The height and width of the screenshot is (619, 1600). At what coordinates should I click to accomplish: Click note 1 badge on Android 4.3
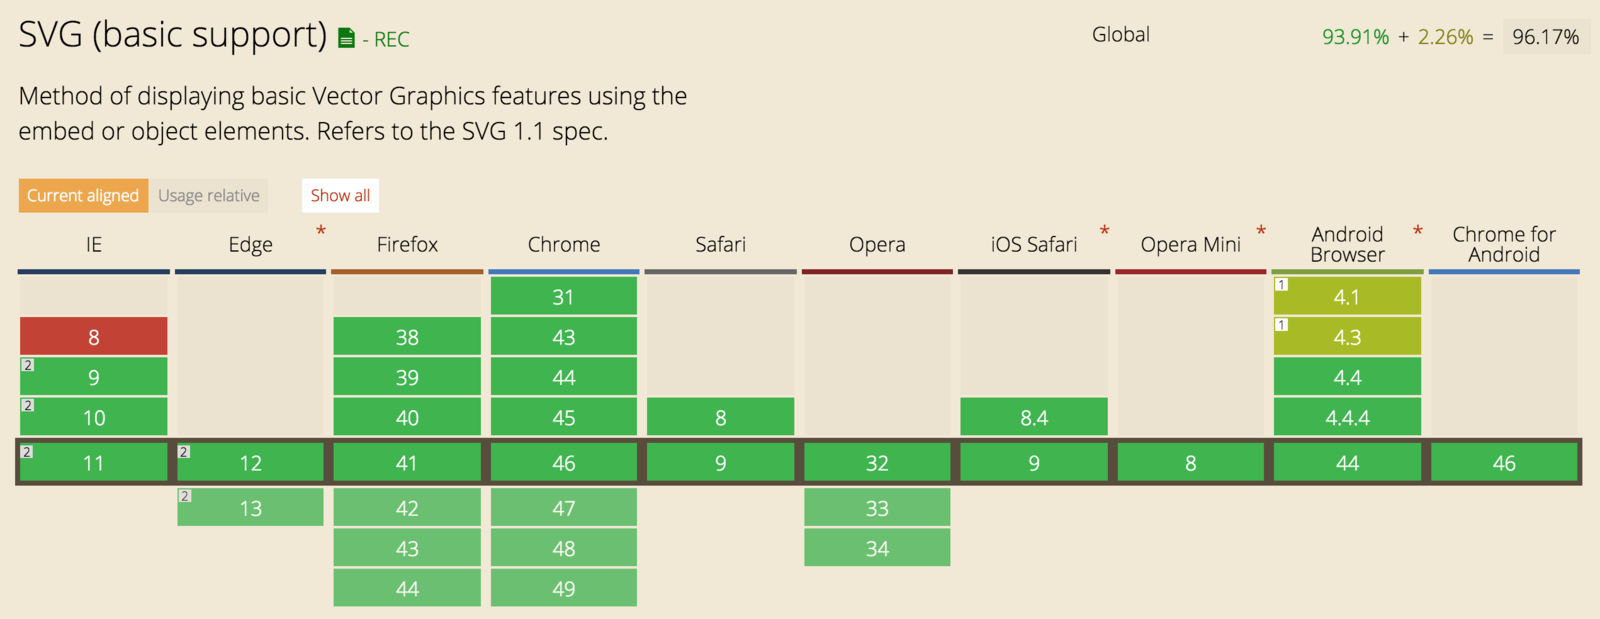tap(1282, 325)
